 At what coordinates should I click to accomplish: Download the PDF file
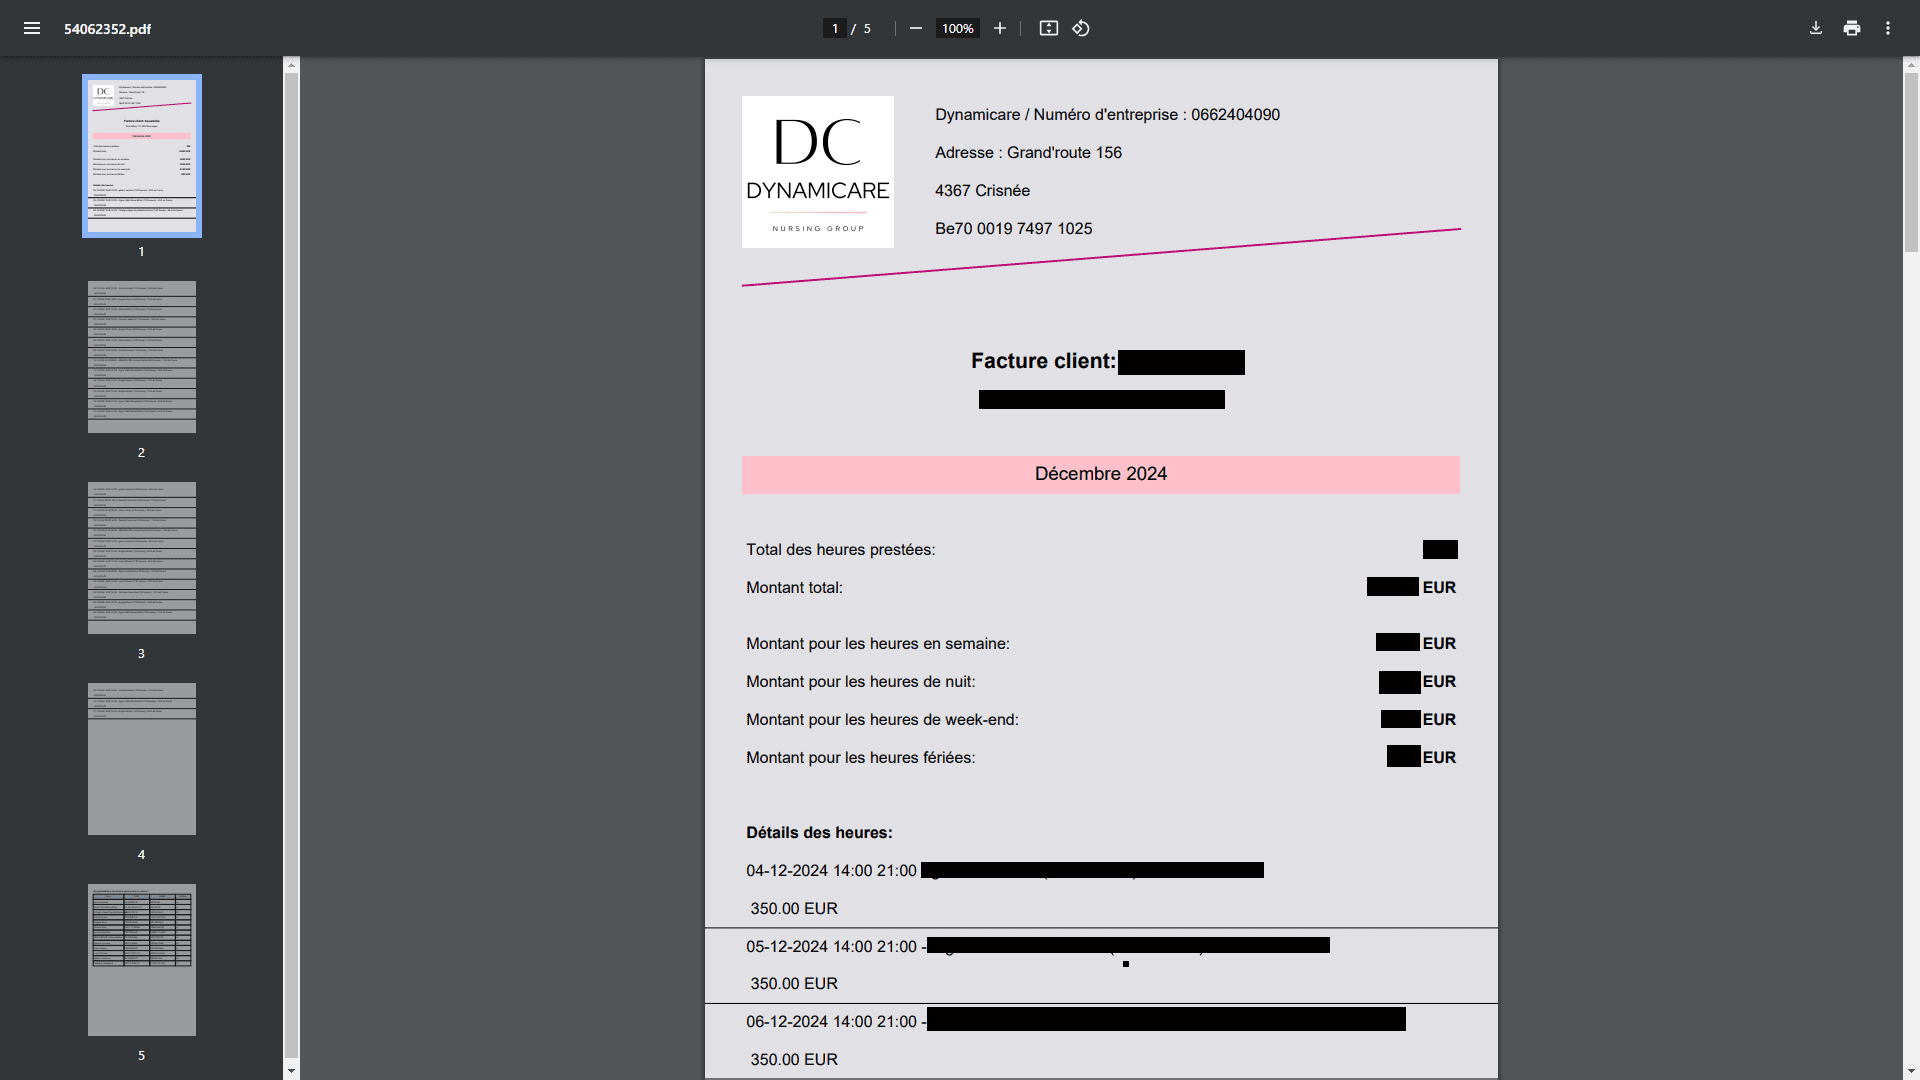pos(1816,28)
